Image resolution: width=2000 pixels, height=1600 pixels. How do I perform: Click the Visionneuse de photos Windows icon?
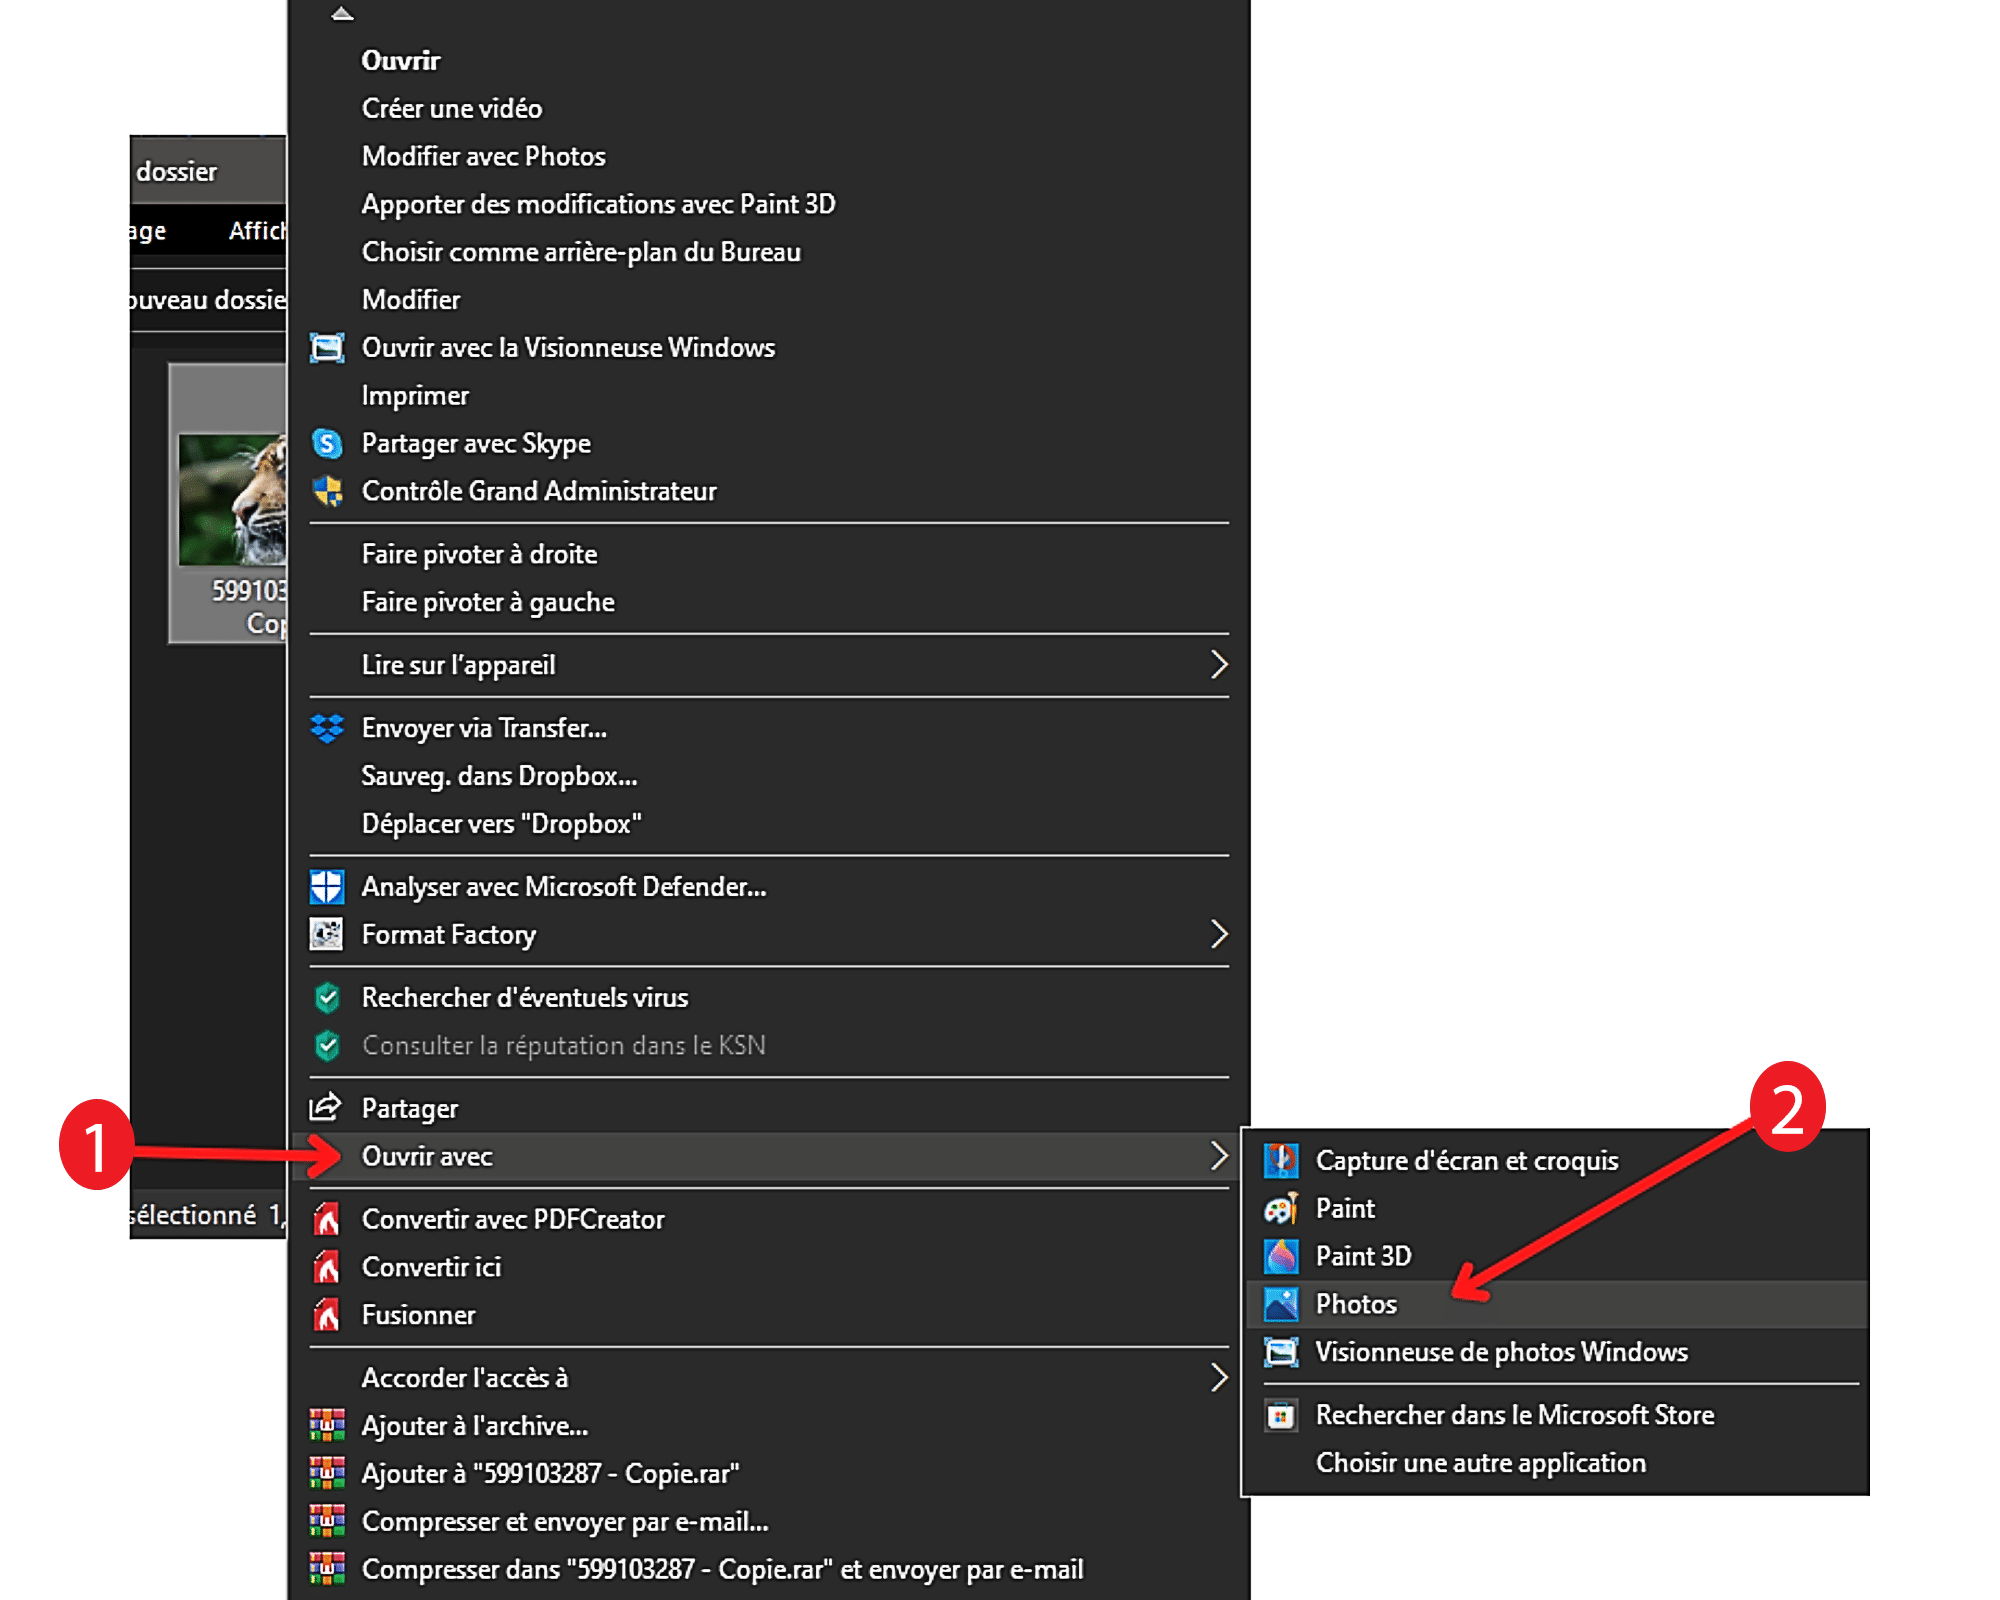[1281, 1352]
